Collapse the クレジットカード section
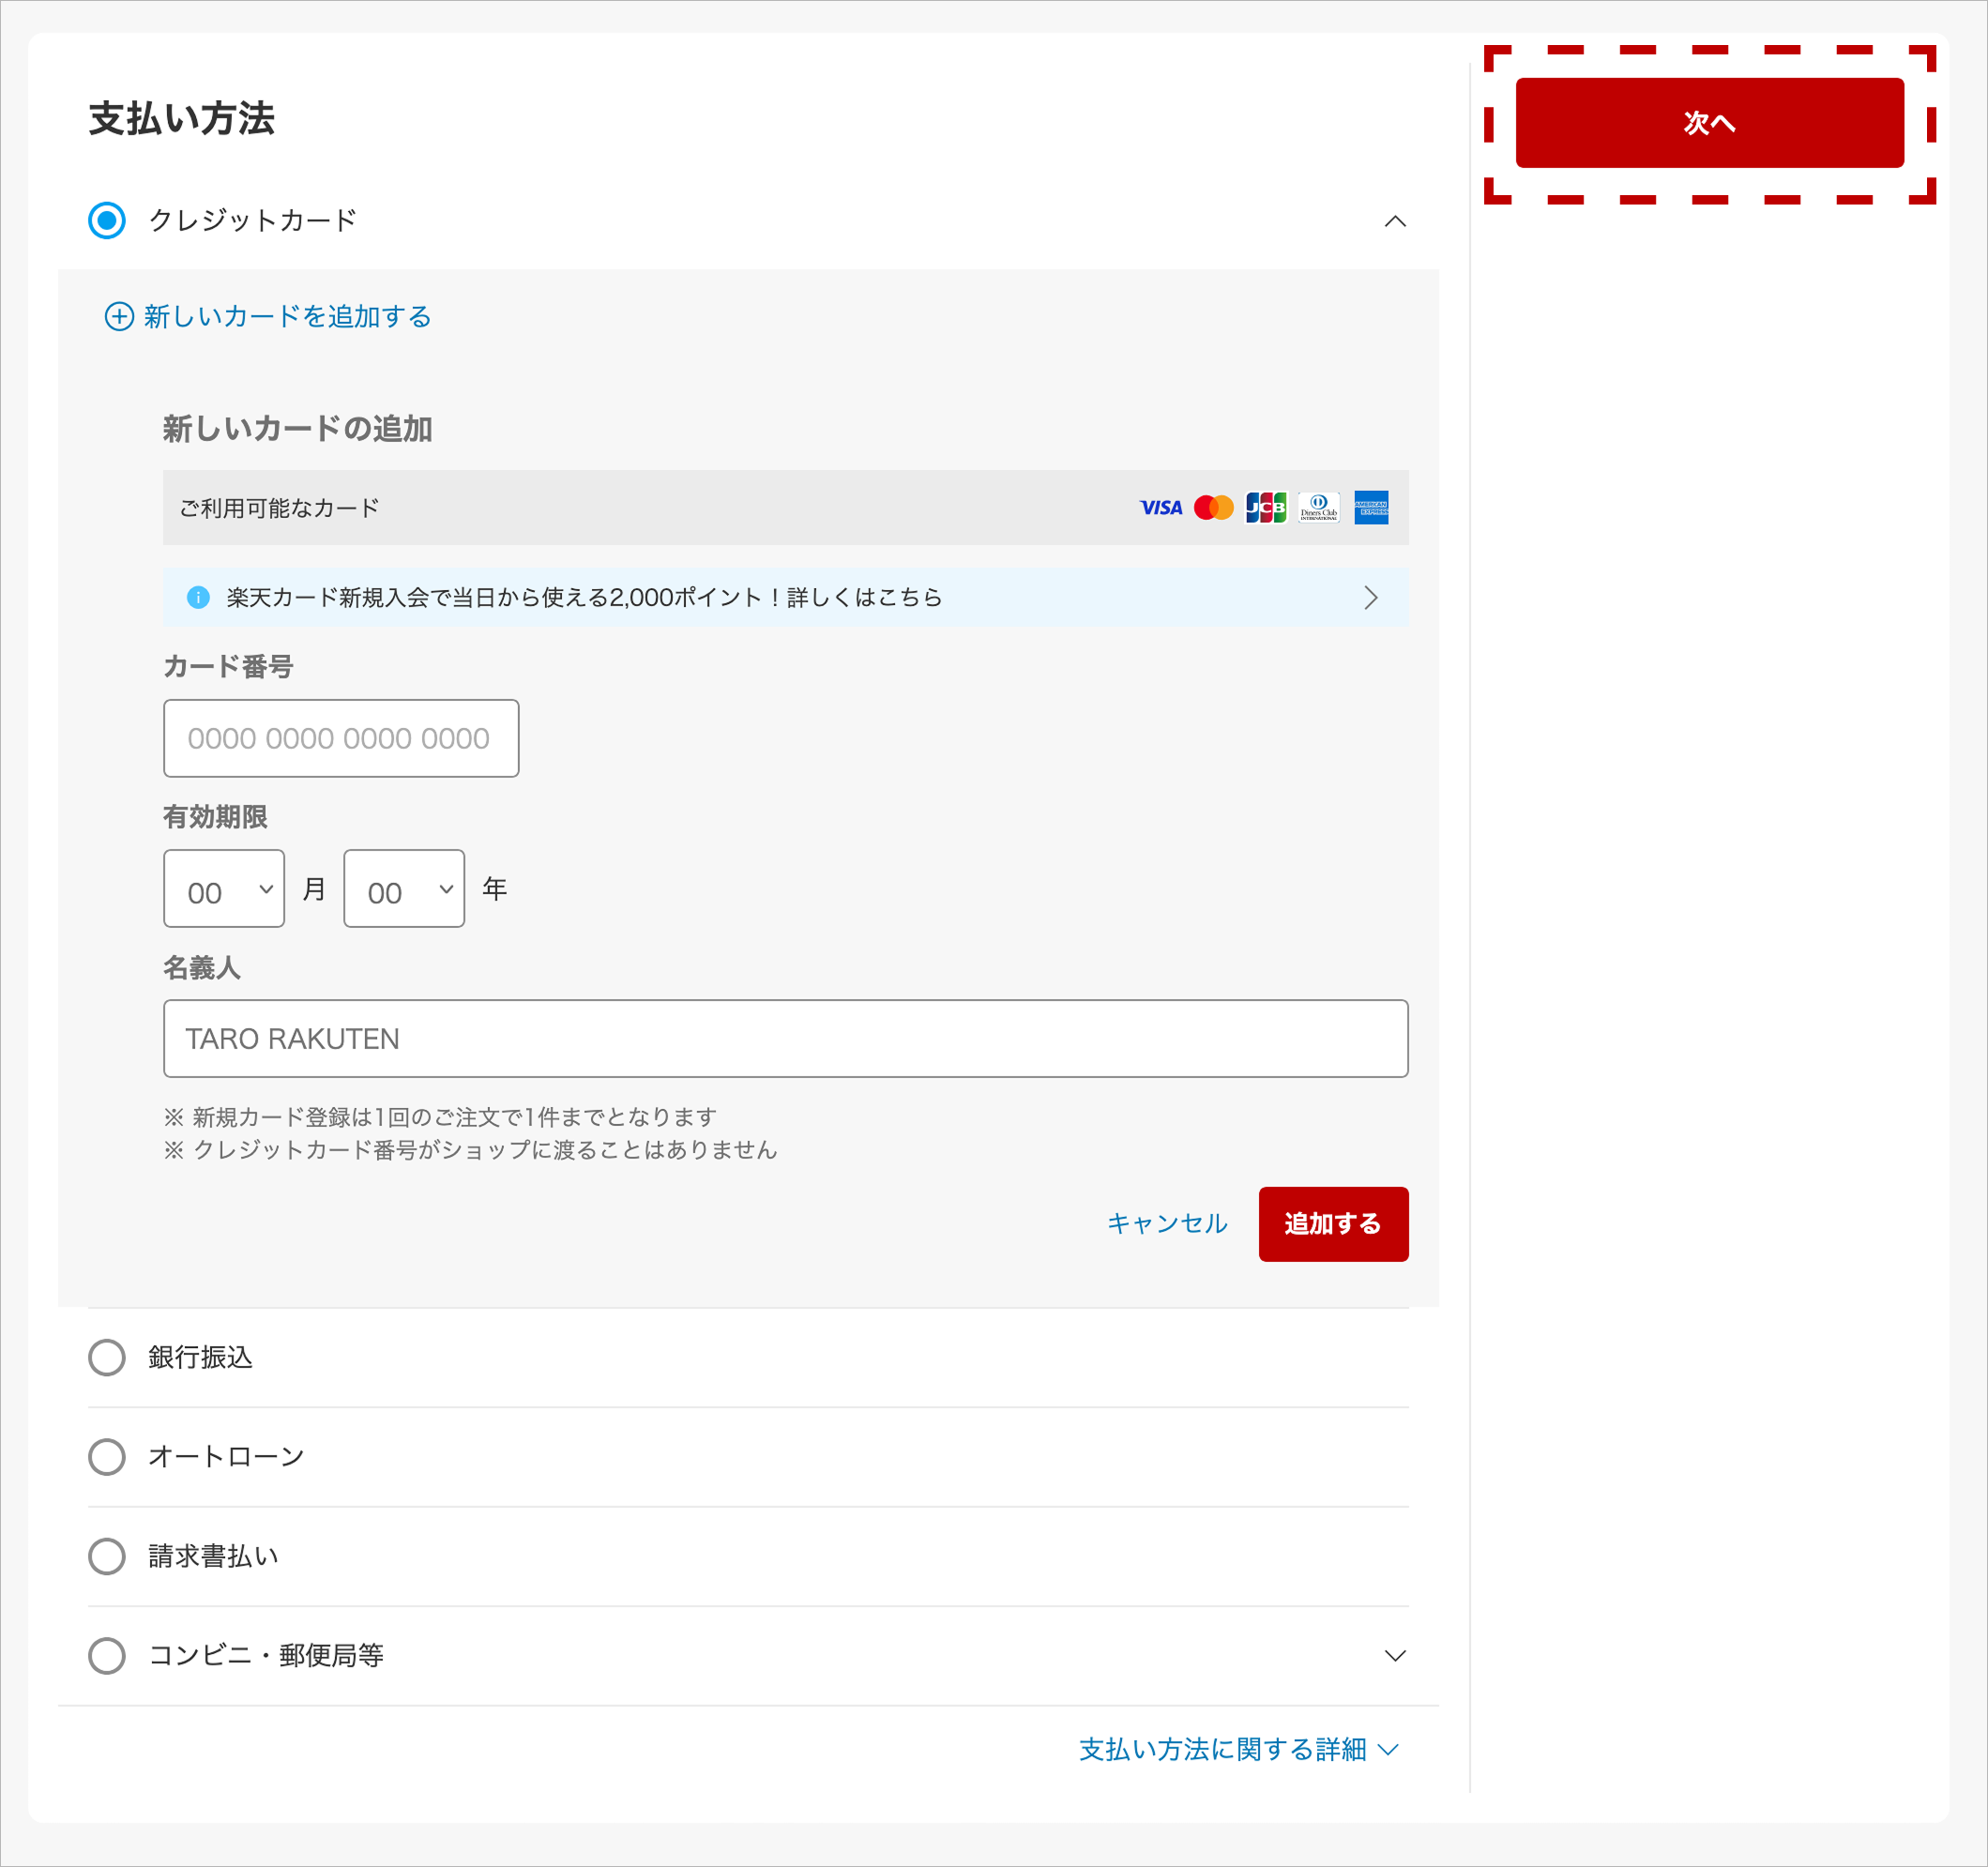Screen dimensions: 1988x1867 click(x=1397, y=221)
